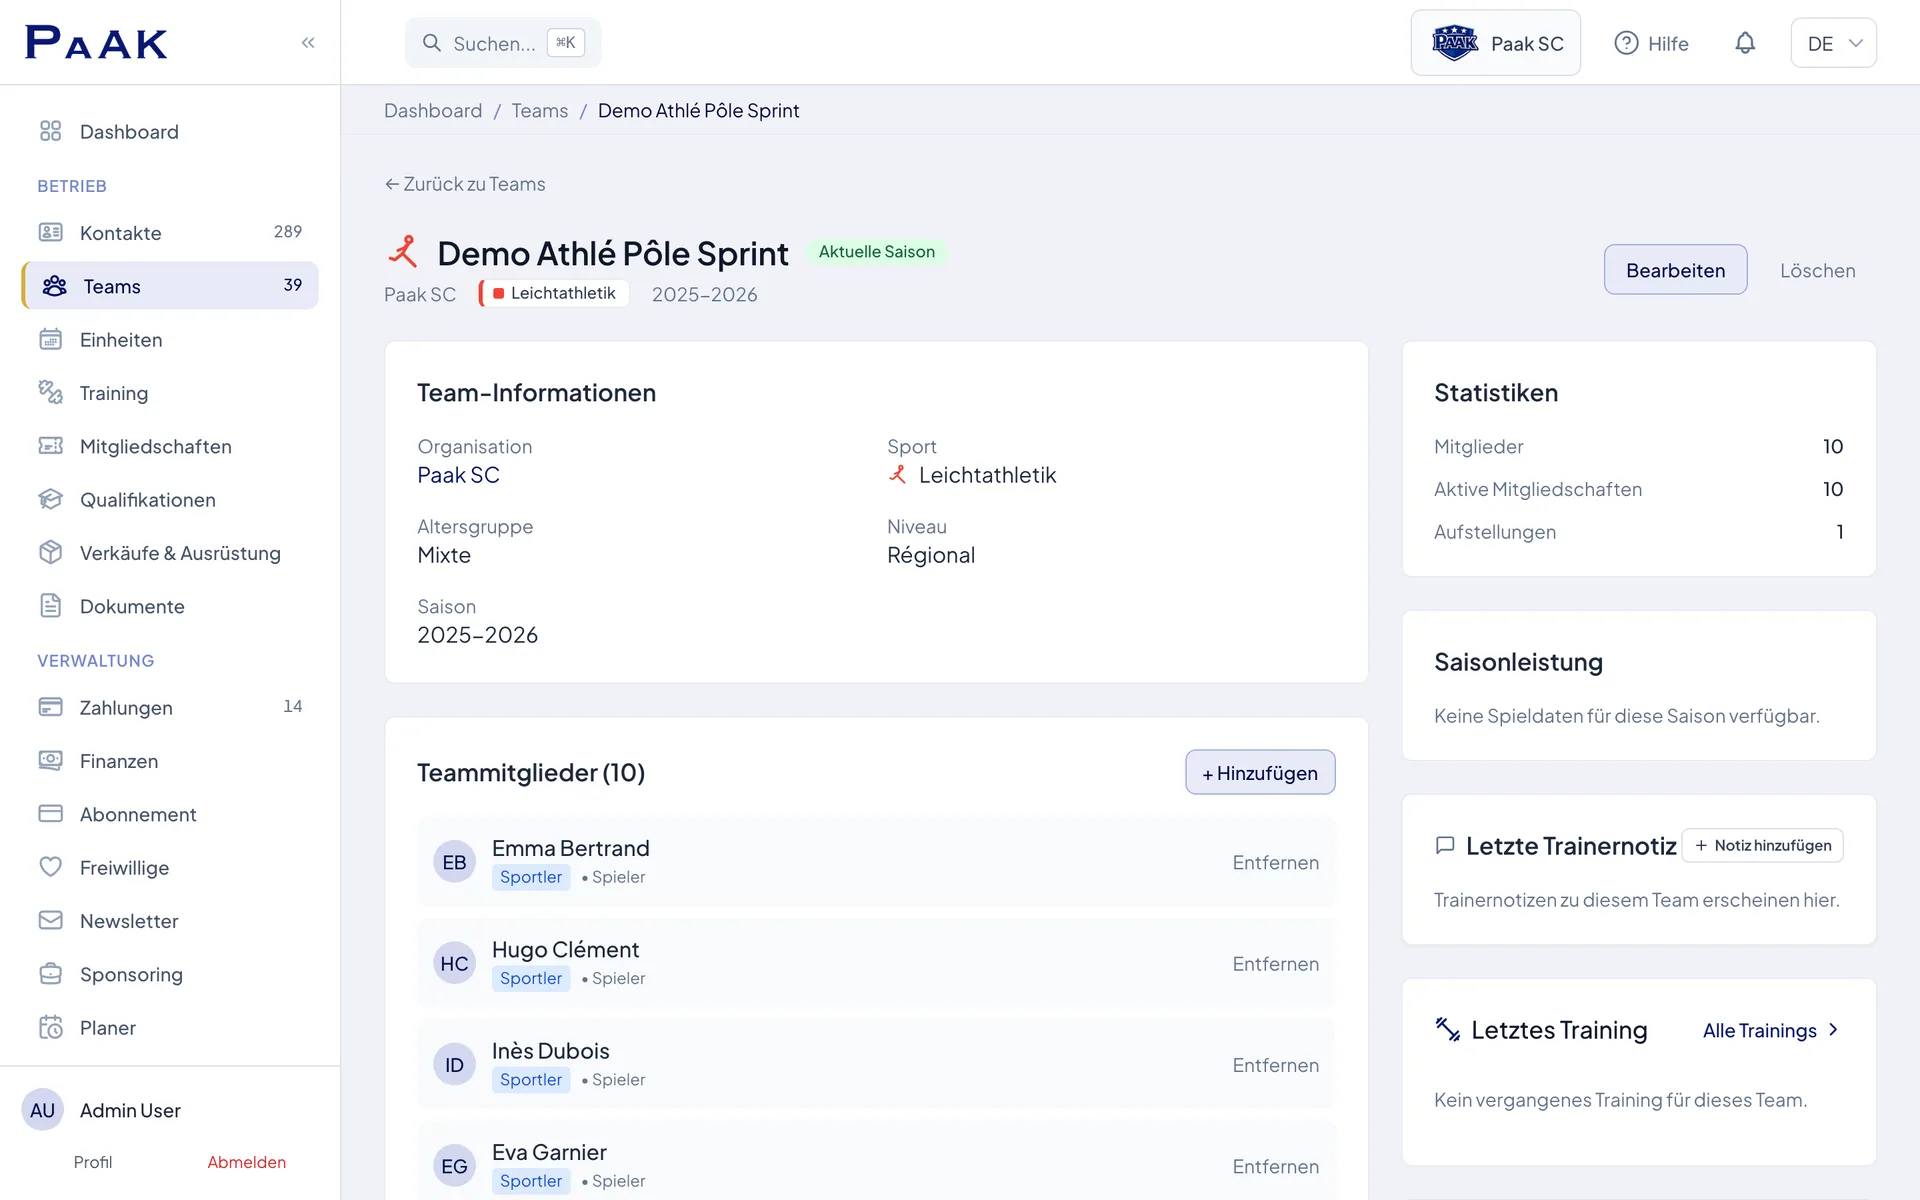Open notifications bell icon
1920x1200 pixels.
(x=1745, y=43)
